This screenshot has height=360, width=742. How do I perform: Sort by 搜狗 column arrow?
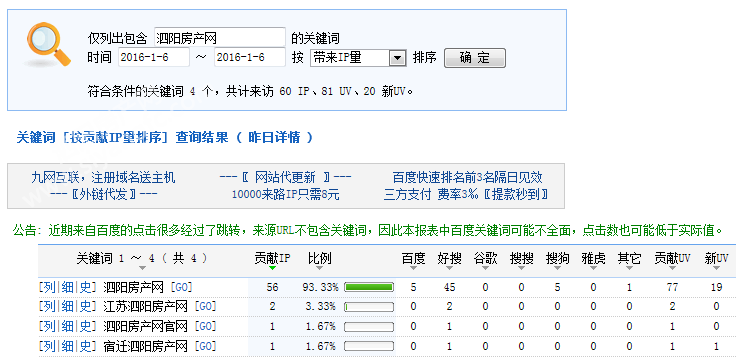click(x=557, y=268)
